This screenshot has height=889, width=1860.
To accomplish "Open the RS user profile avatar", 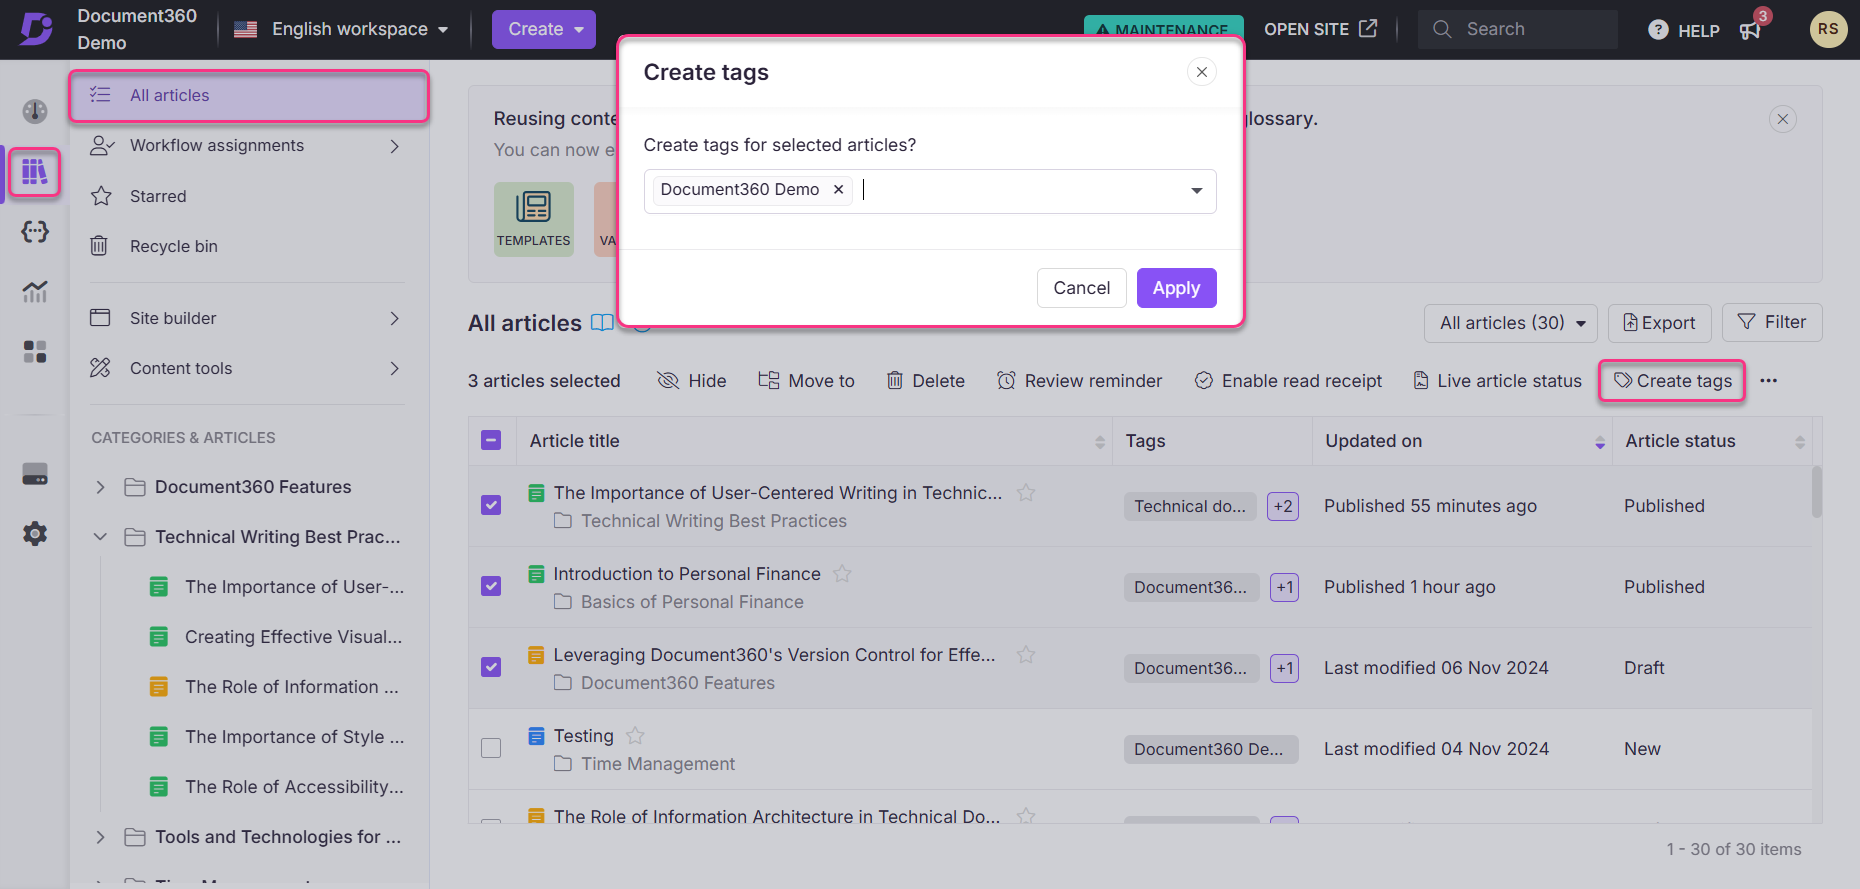I will click(x=1828, y=29).
